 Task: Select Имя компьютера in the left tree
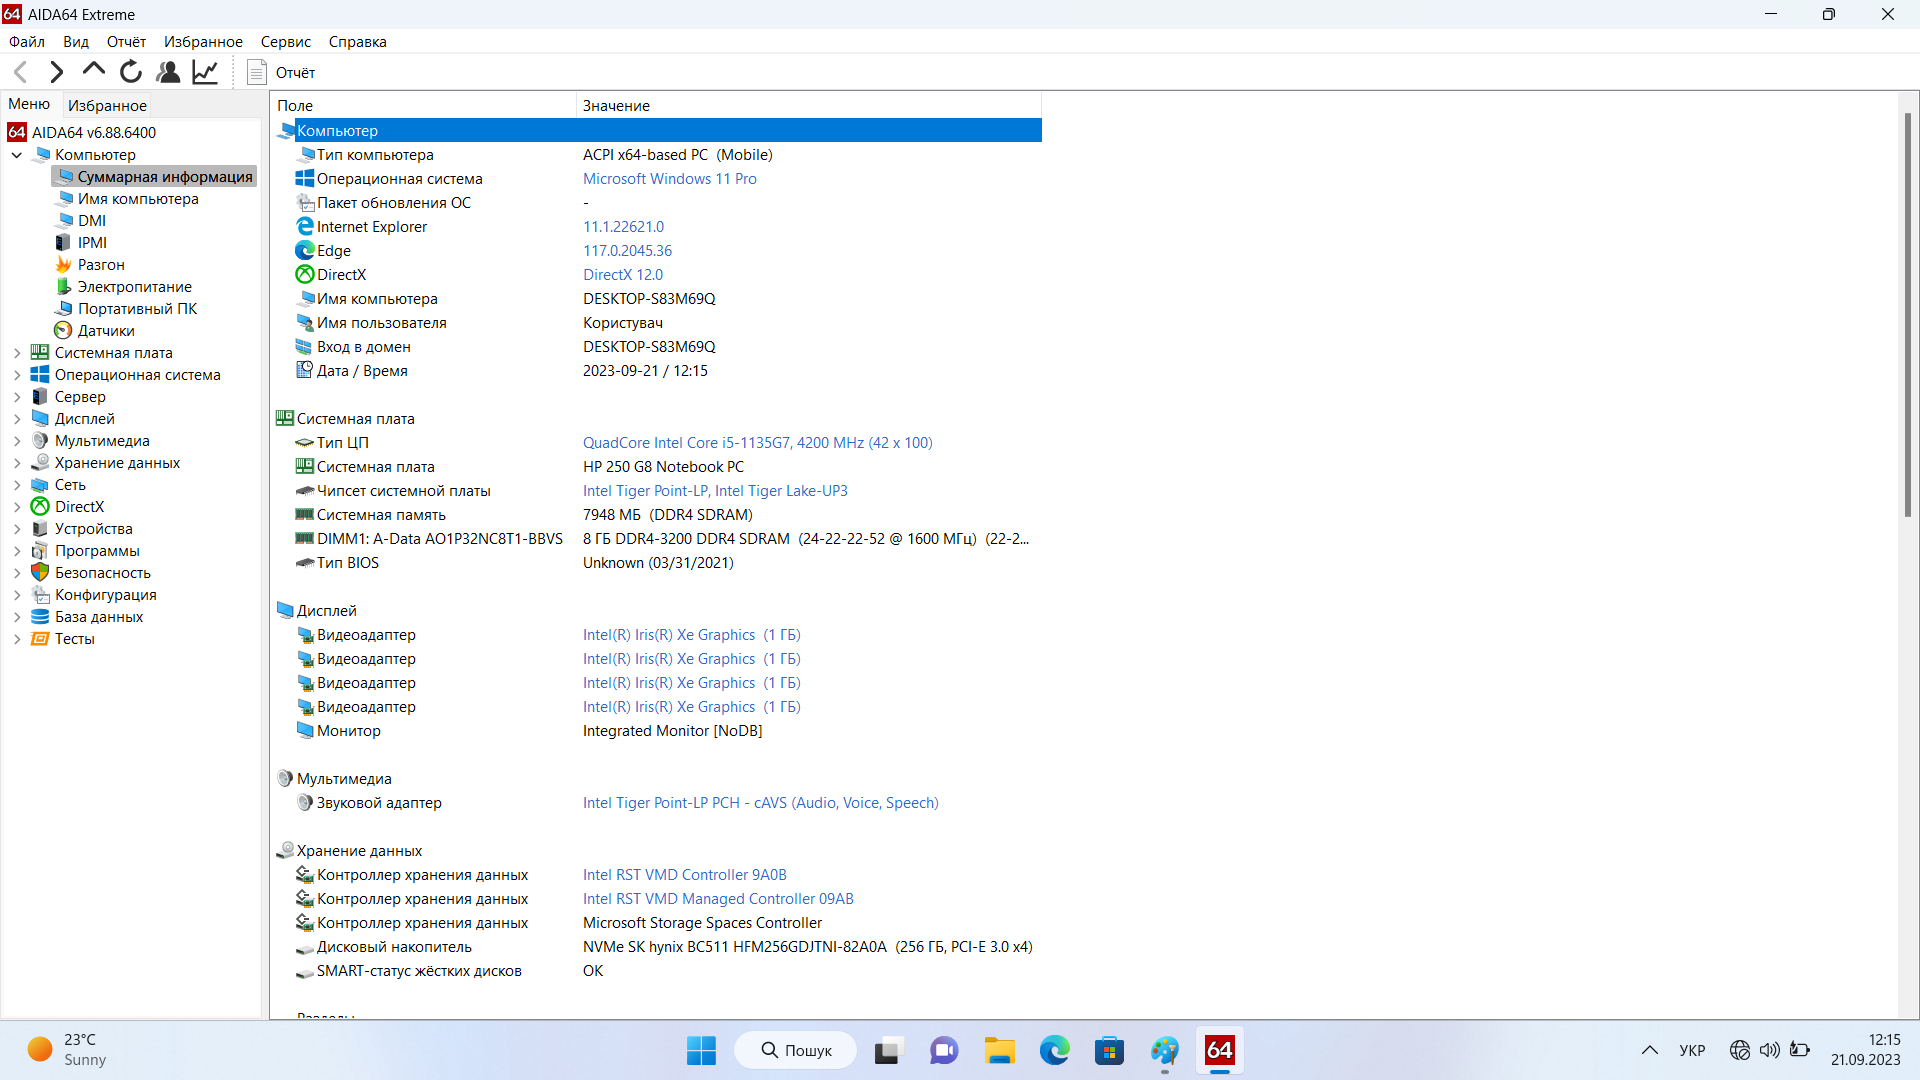point(138,199)
